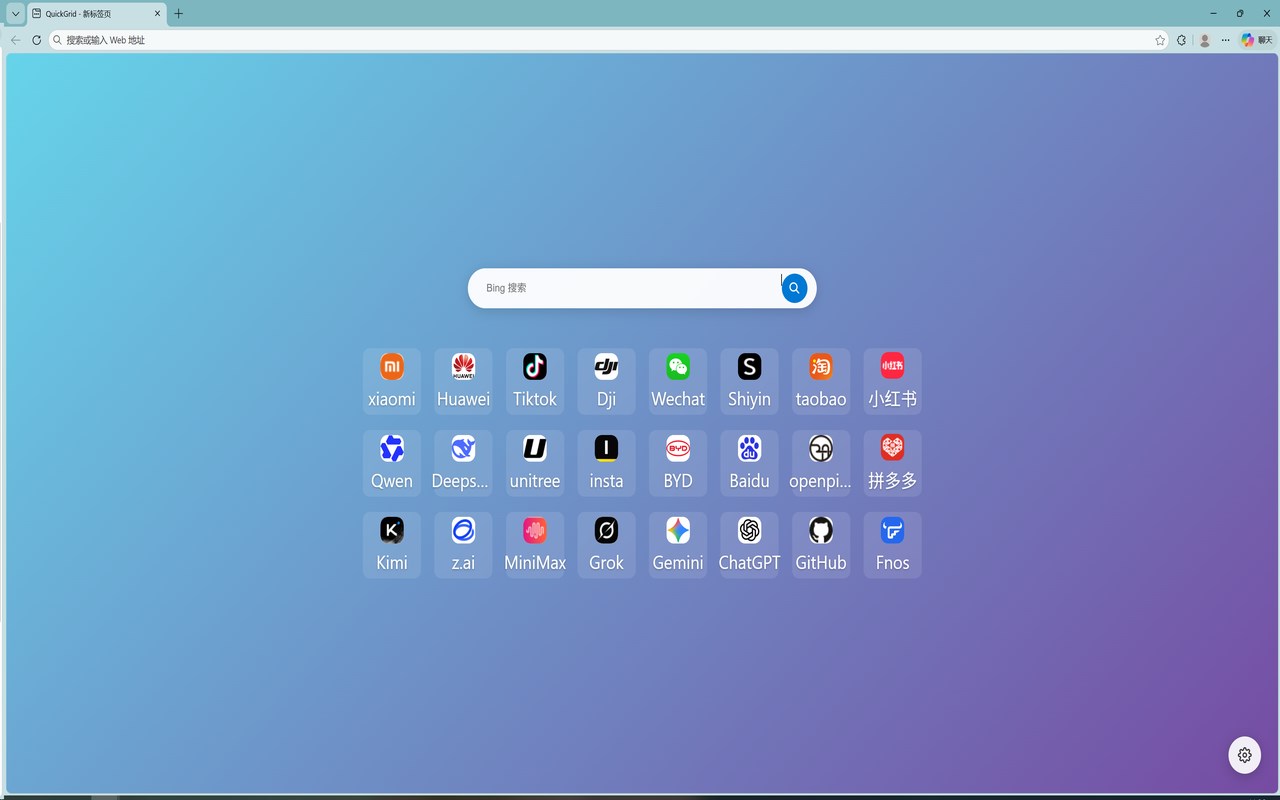Open the browser's more options menu

point(1225,40)
